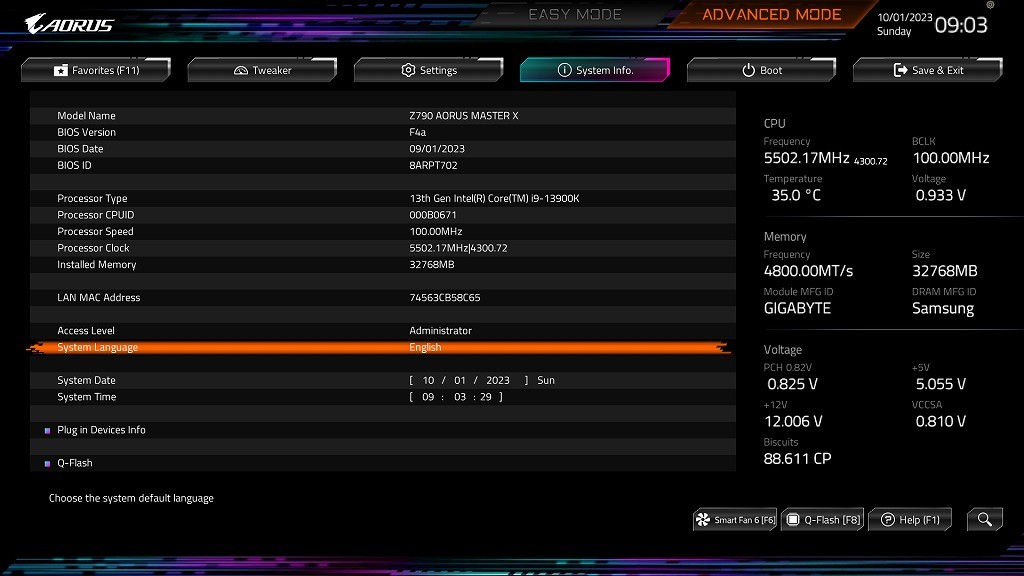Click the System Time label

(x=86, y=397)
